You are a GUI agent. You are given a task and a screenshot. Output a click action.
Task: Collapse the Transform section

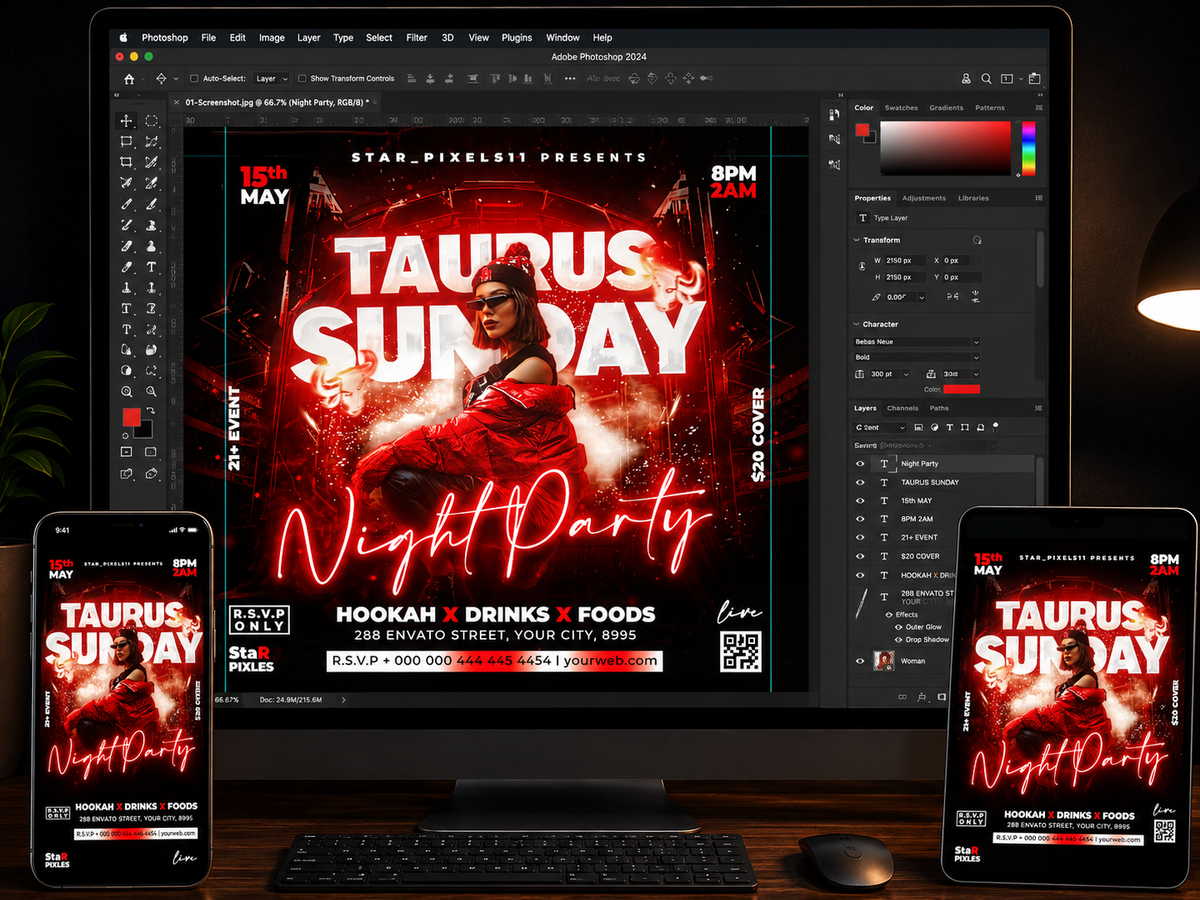click(x=857, y=240)
